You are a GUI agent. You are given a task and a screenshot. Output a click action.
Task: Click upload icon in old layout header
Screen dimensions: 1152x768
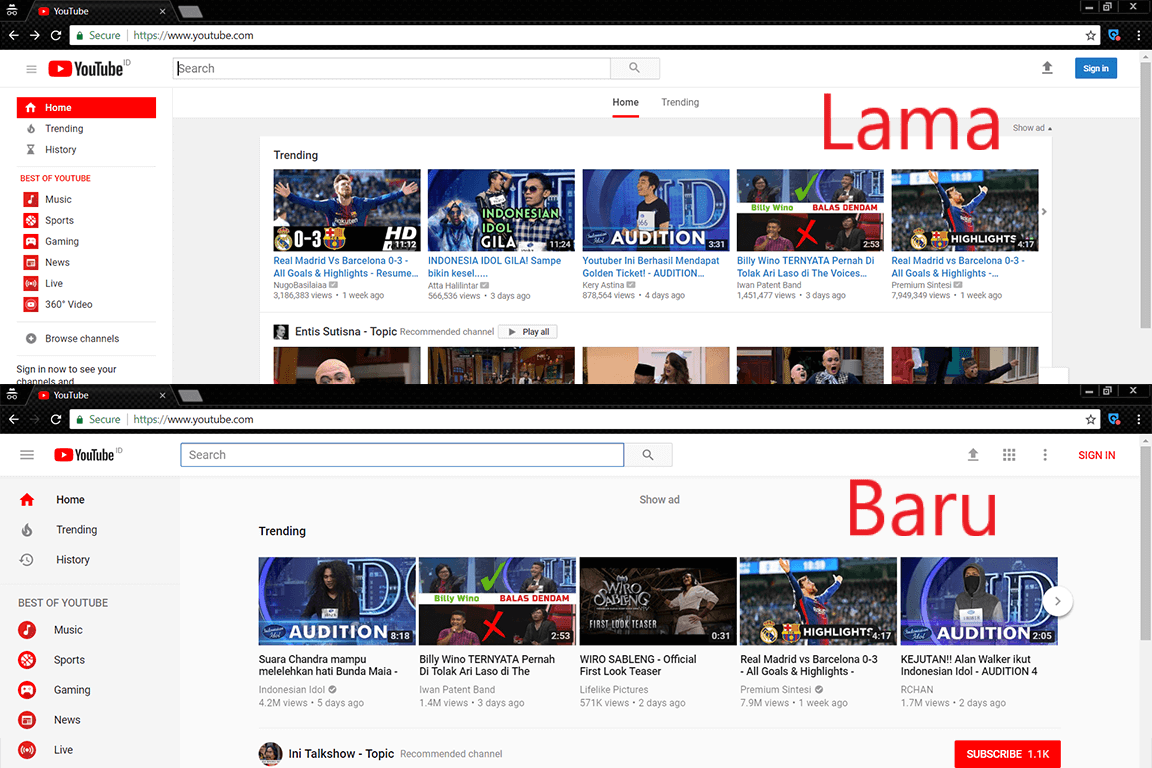coord(1047,68)
